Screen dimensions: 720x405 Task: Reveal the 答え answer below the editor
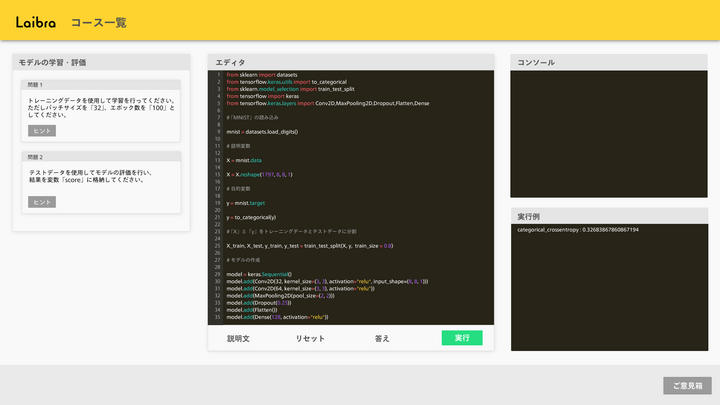click(x=382, y=338)
